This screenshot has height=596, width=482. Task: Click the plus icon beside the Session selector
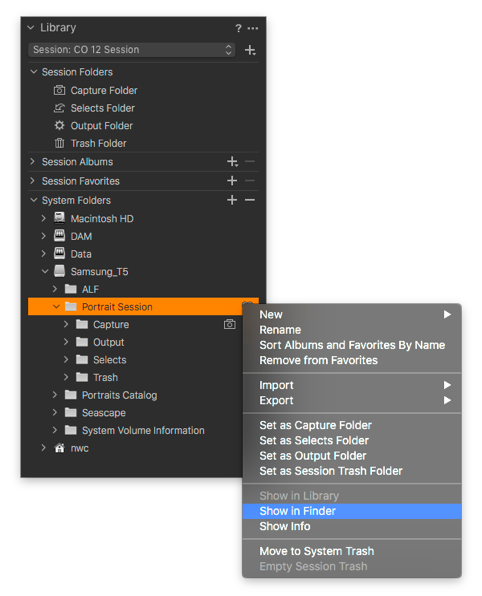pos(250,50)
